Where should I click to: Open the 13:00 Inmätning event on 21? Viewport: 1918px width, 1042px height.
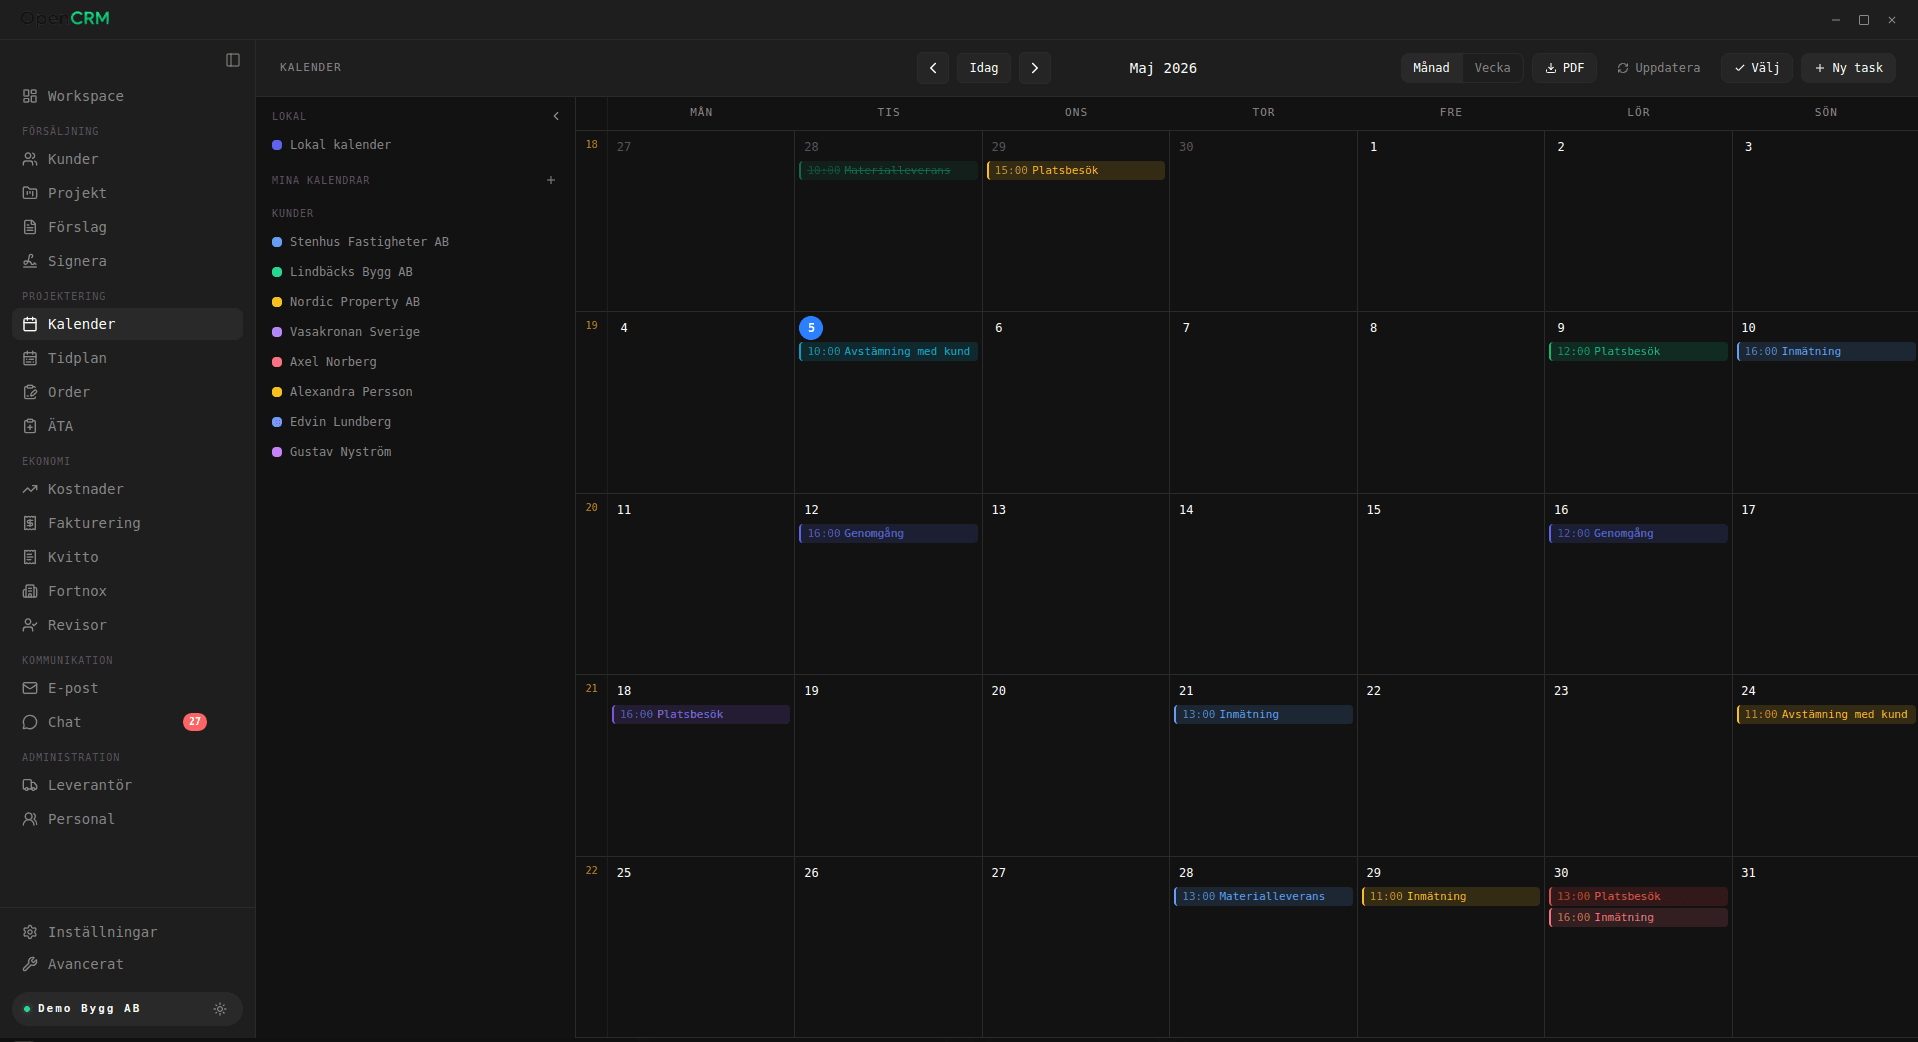[1264, 715]
